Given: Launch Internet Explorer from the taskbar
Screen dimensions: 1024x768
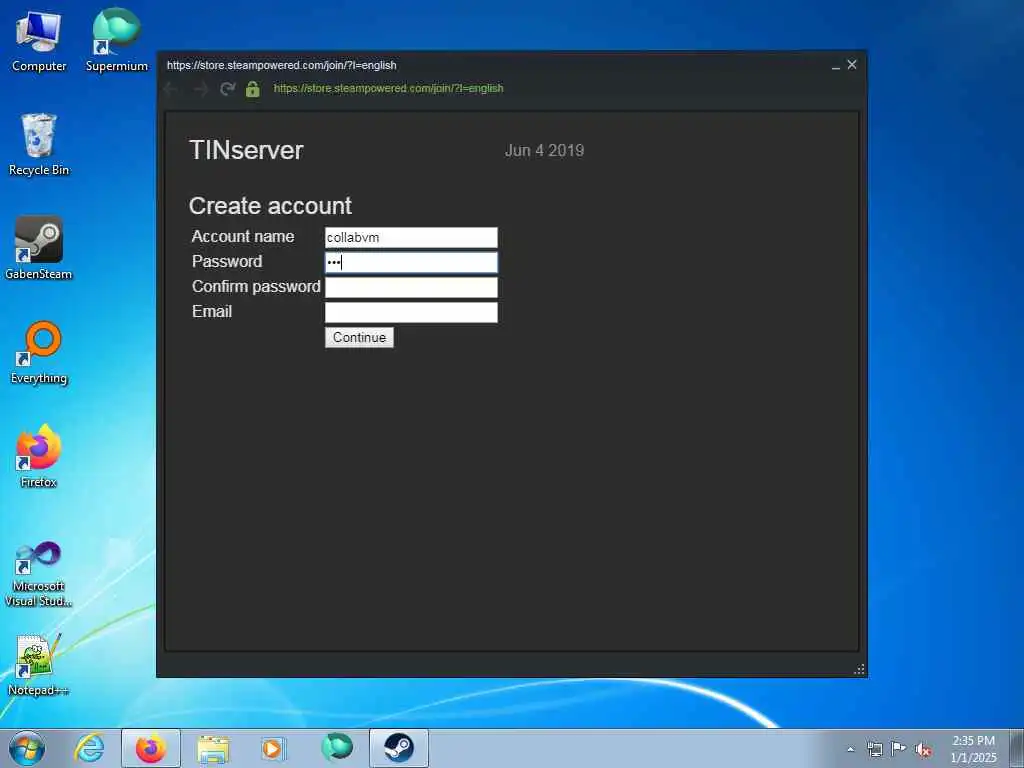Looking at the screenshot, I should coord(89,748).
